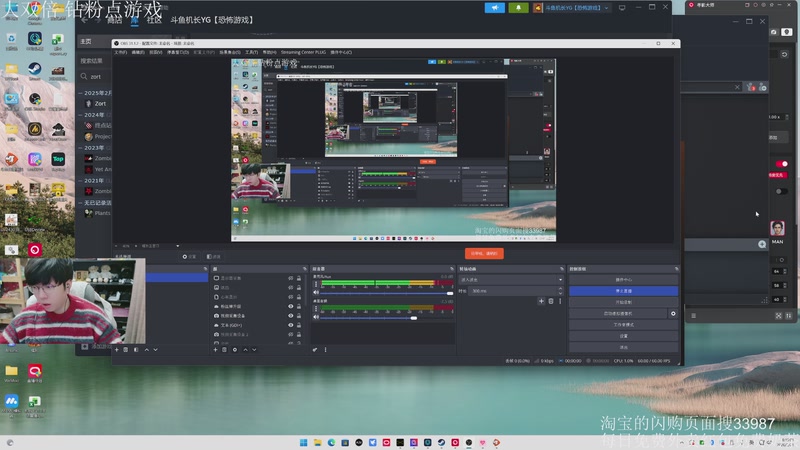Click studio mode button in controls
The image size is (800, 450).
tap(623, 324)
